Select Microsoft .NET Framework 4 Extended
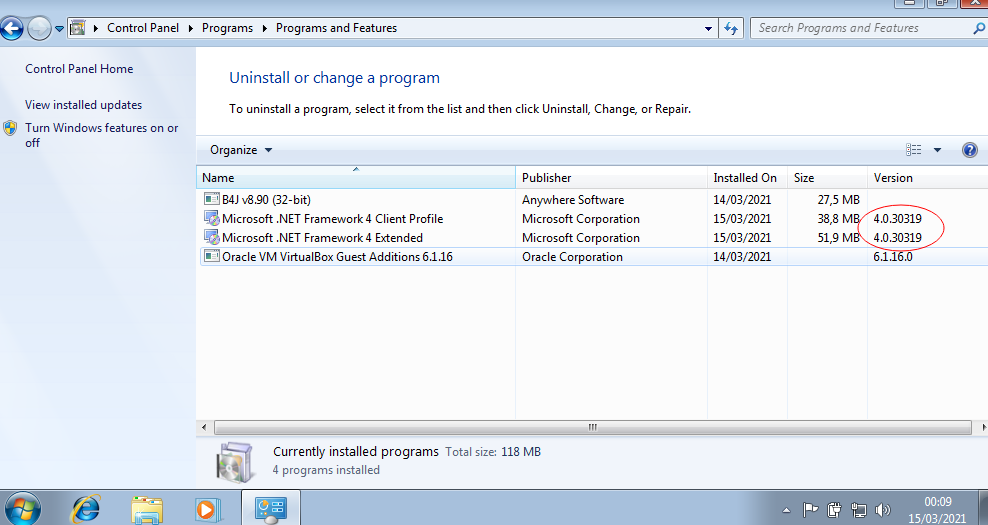The height and width of the screenshot is (525, 988). point(592,238)
